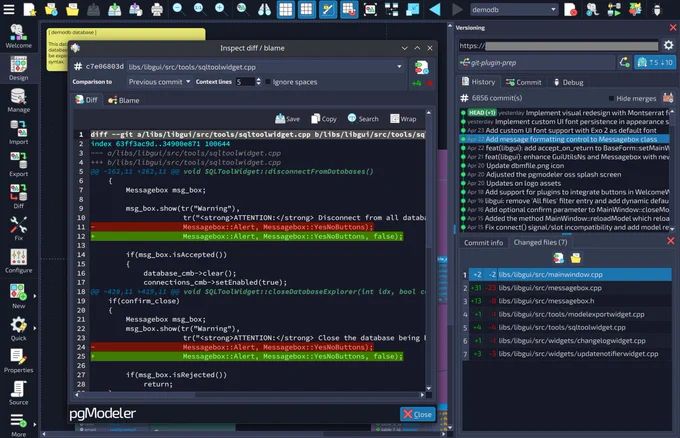Switch to the Debug tab
Image resolution: width=680 pixels, height=438 pixels.
pos(568,82)
